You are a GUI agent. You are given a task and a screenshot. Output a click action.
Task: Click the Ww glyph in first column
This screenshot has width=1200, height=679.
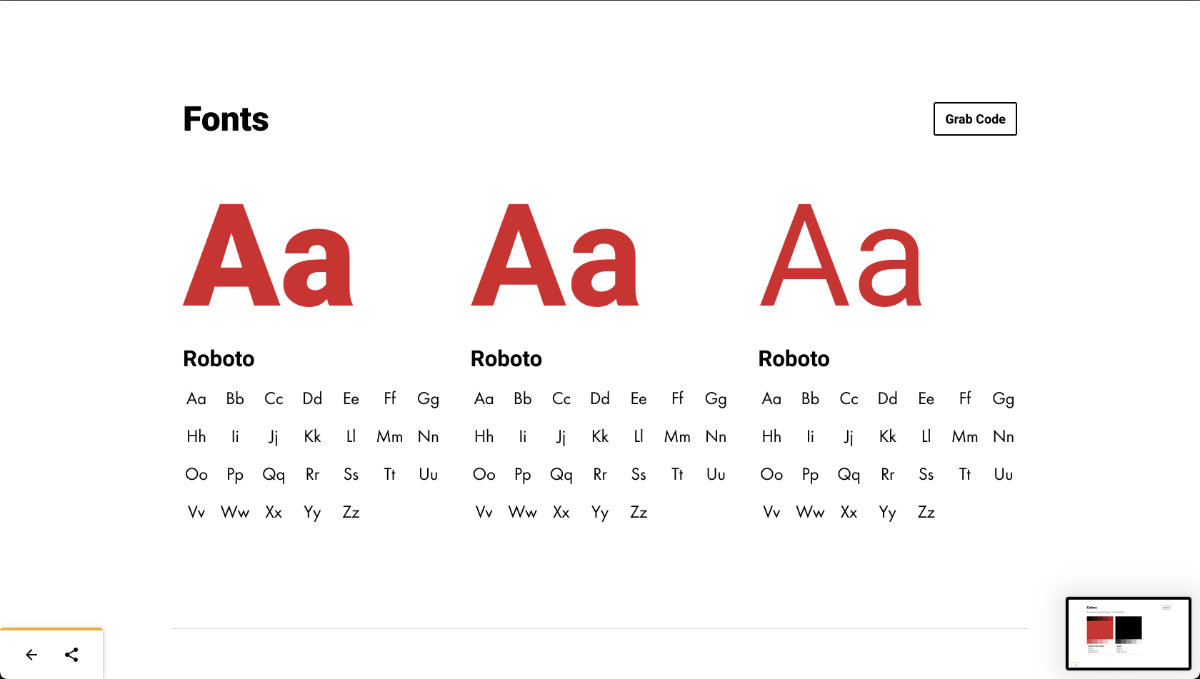[235, 512]
